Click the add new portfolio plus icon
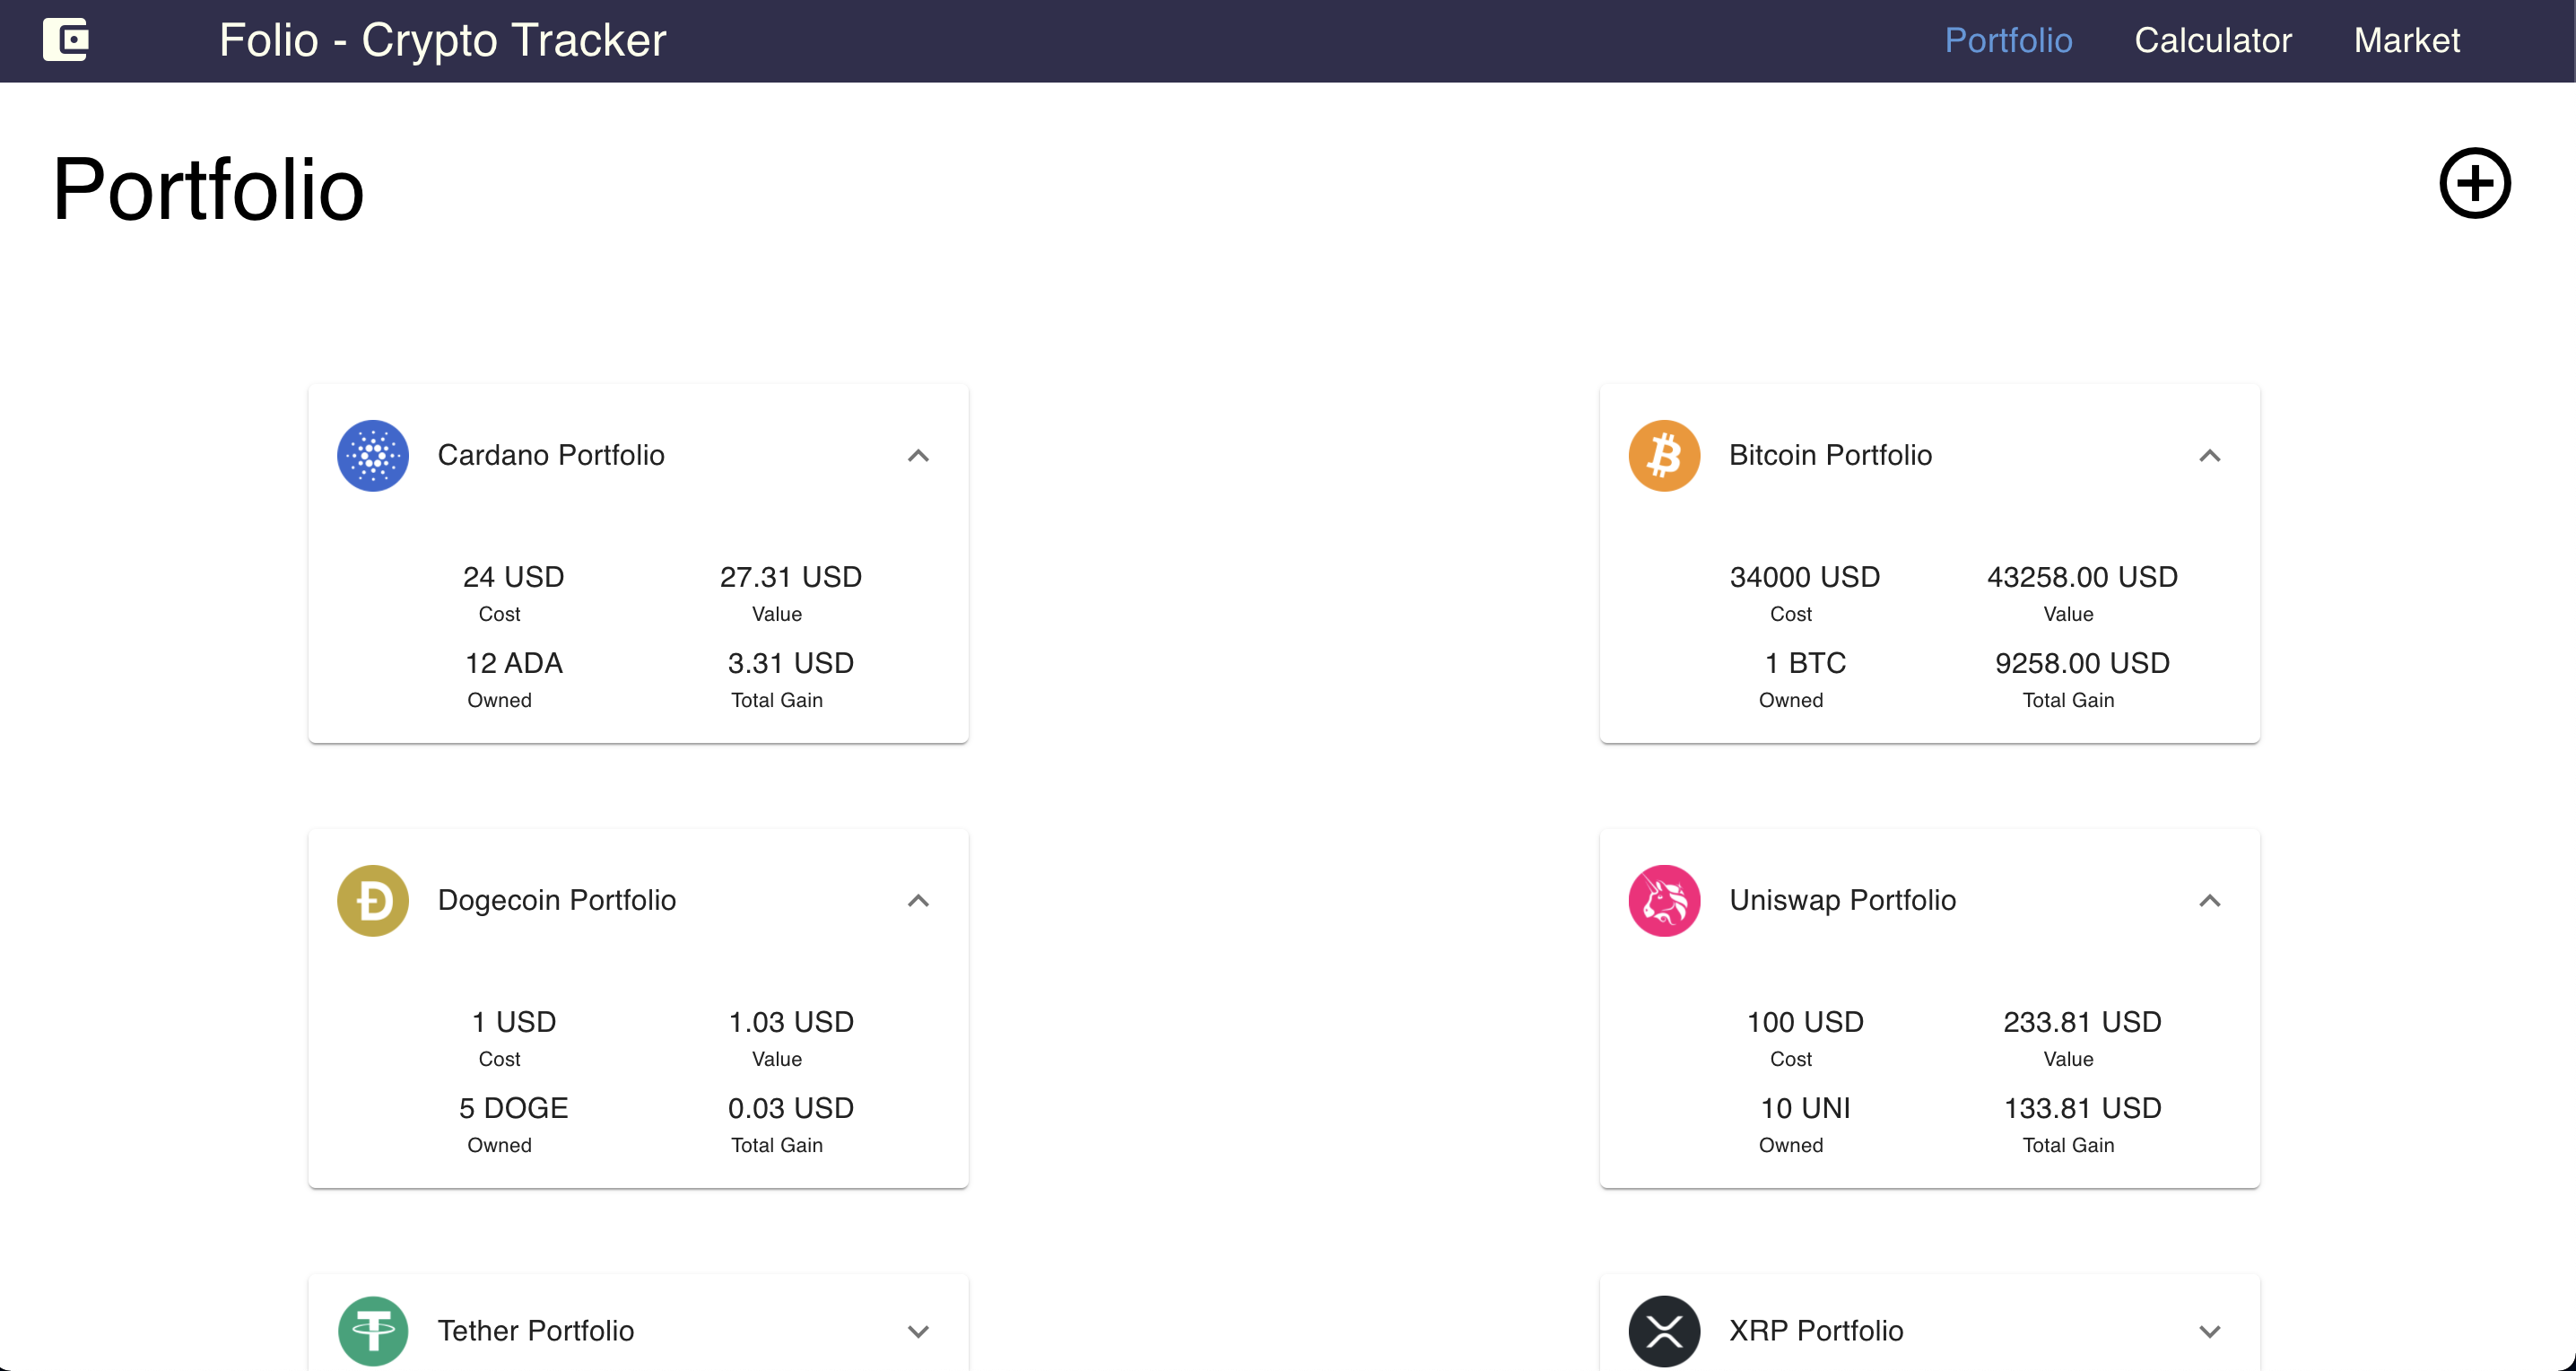This screenshot has width=2576, height=1371. tap(2476, 184)
